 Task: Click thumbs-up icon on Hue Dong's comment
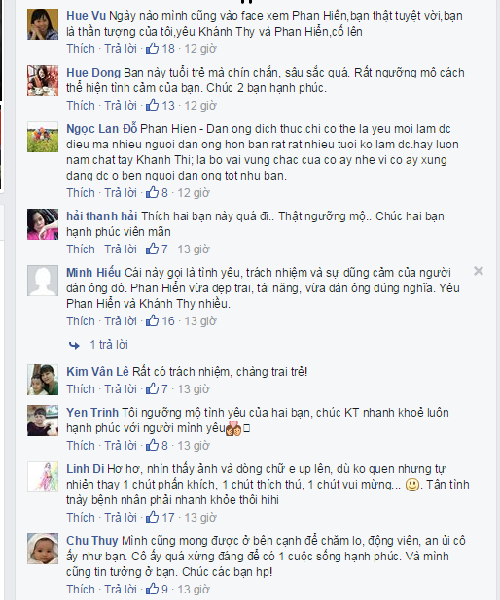(x=152, y=105)
